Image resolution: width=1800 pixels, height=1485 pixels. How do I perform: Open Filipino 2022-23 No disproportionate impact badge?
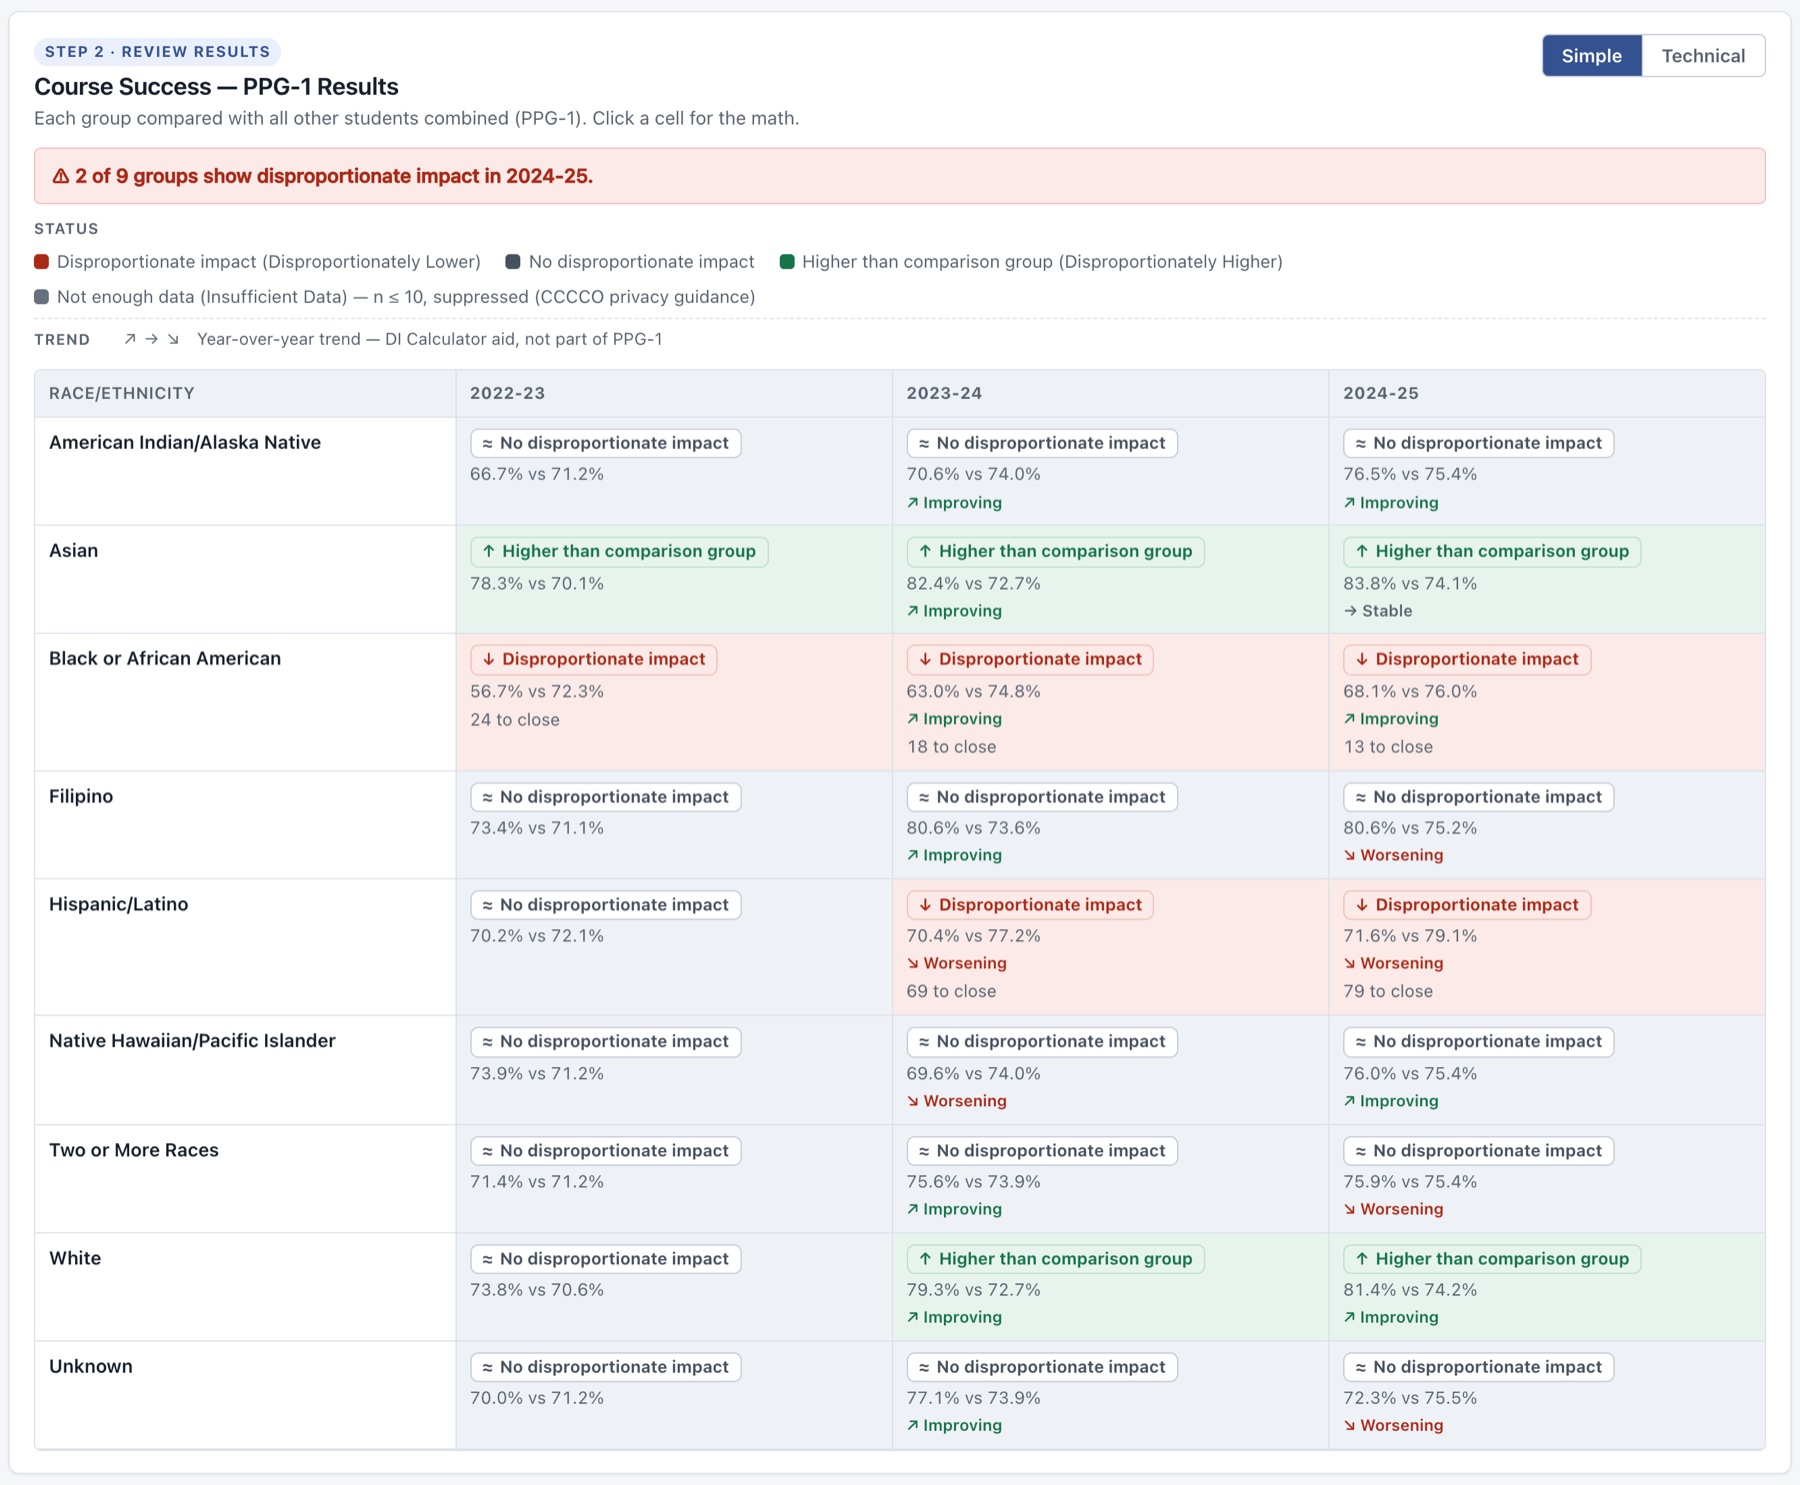pyautogui.click(x=606, y=797)
